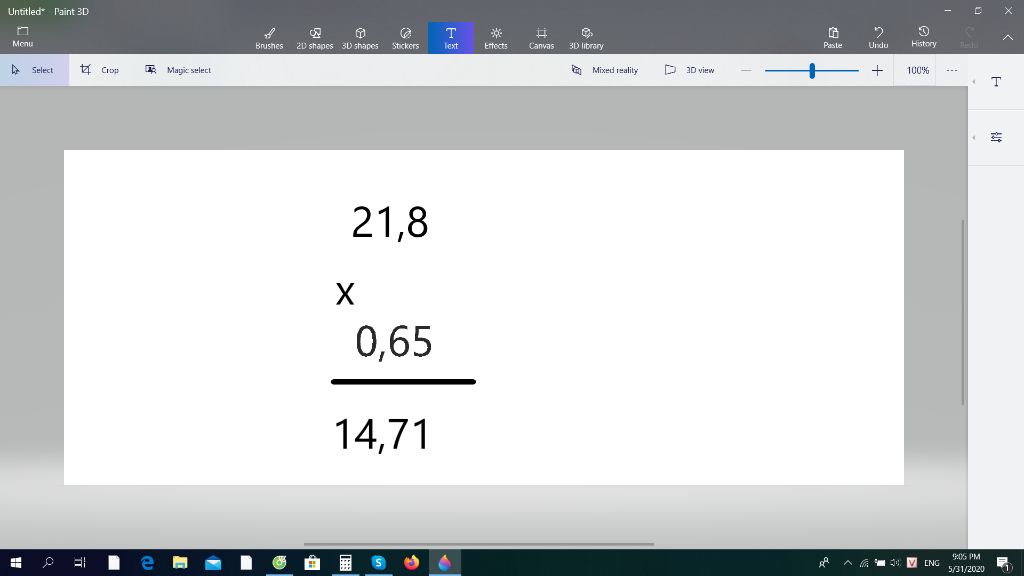Open more options ellipsis menu

click(952, 70)
